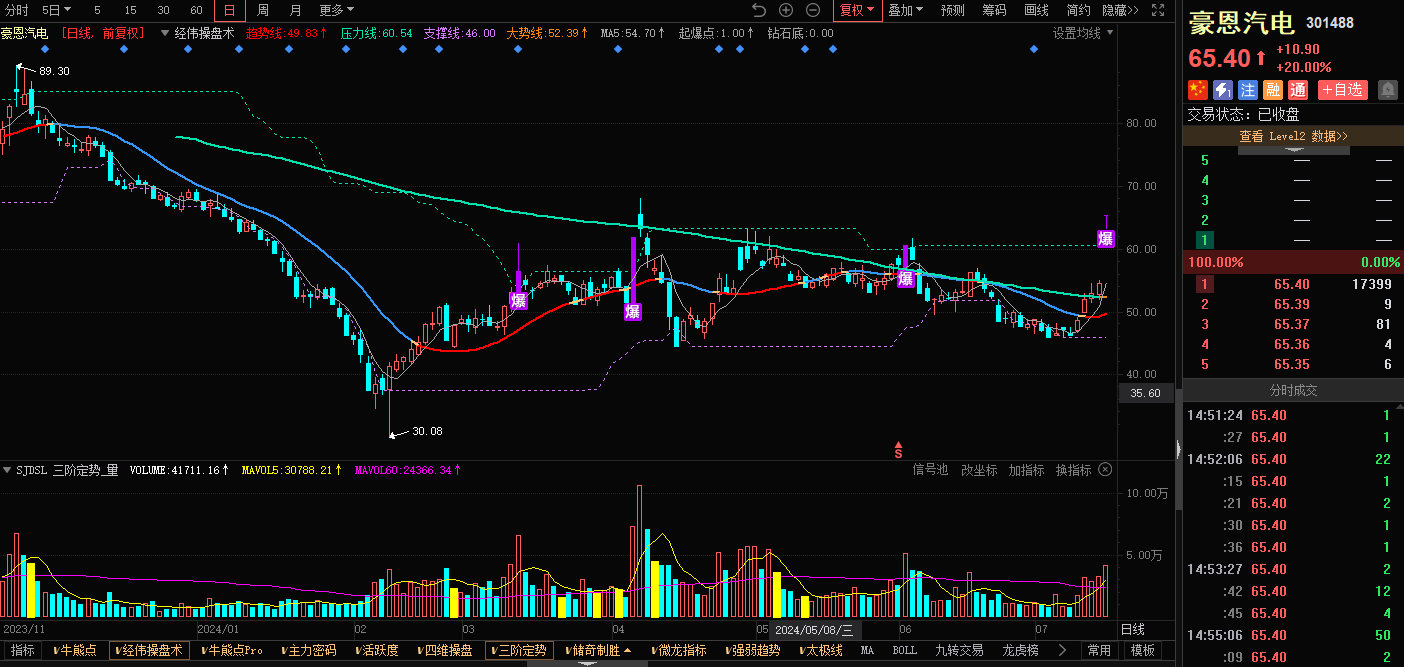The height and width of the screenshot is (667, 1404).
Task: Click the blue lightning bolt badge icon
Action: [1222, 90]
